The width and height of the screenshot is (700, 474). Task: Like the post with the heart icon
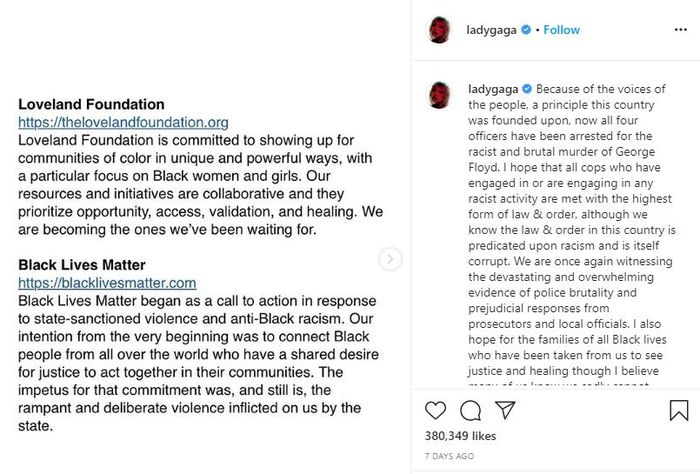coord(436,410)
